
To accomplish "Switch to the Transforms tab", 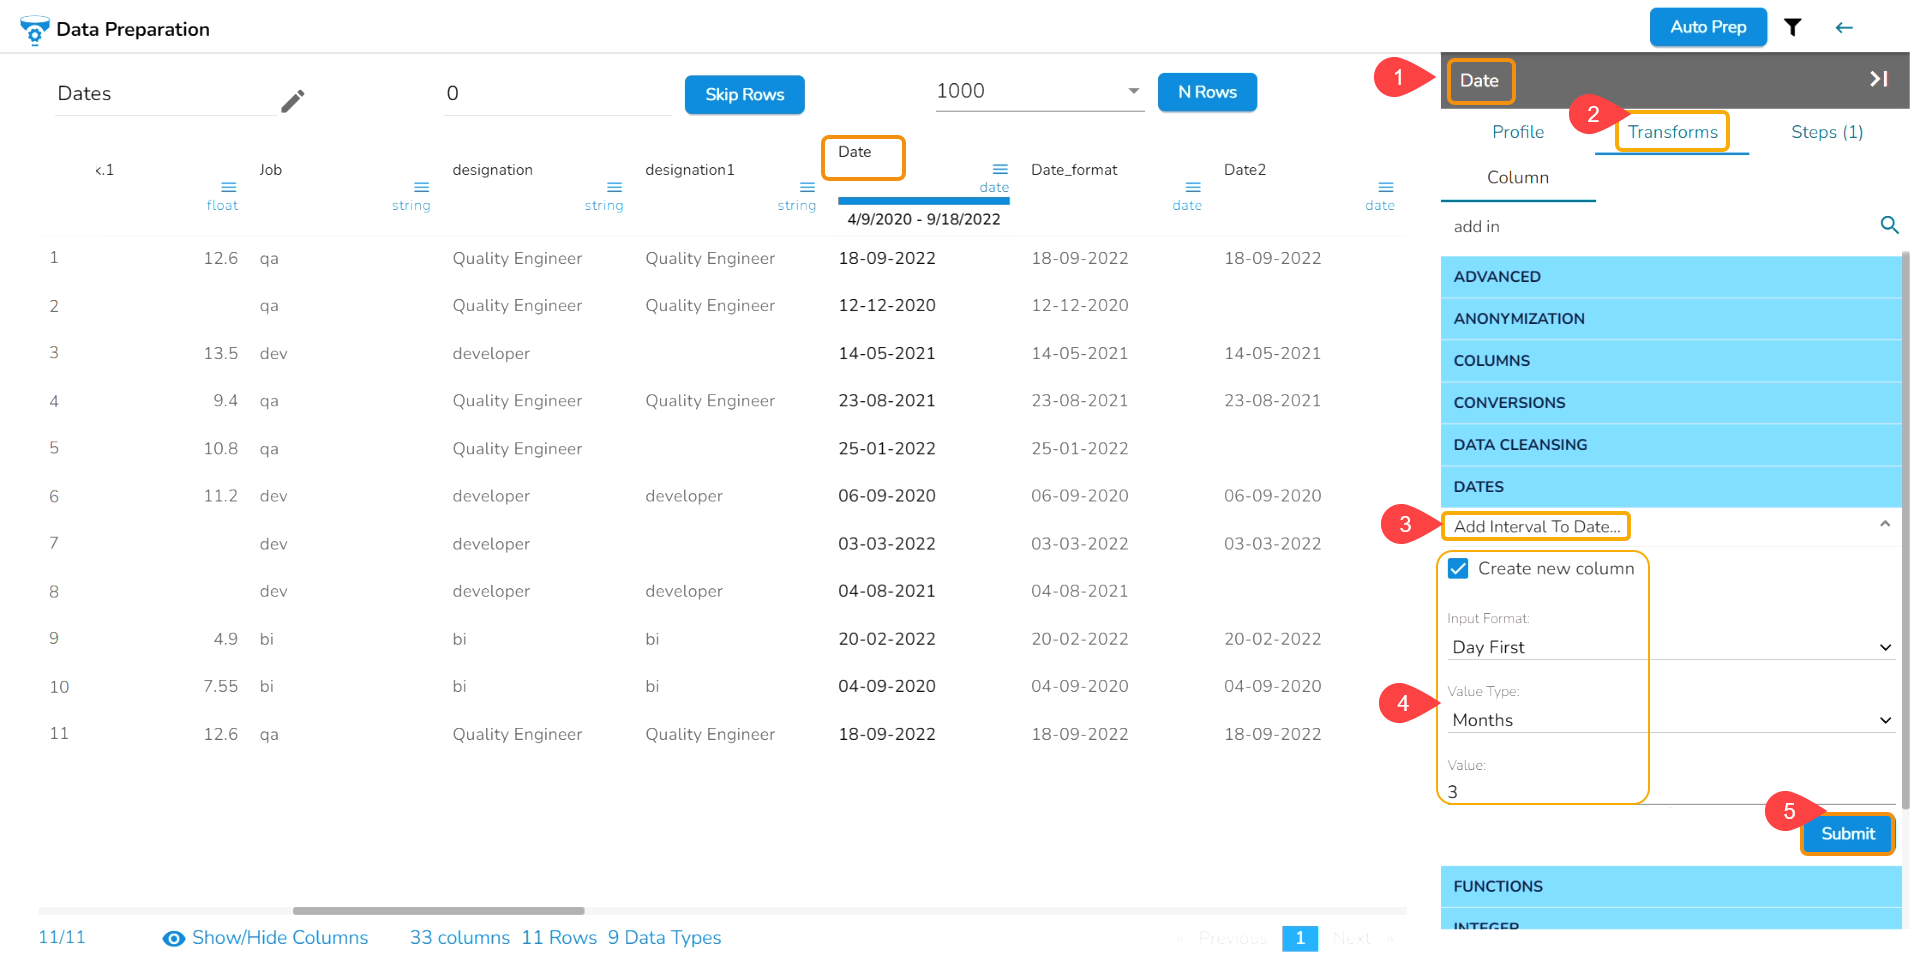I will (x=1672, y=132).
